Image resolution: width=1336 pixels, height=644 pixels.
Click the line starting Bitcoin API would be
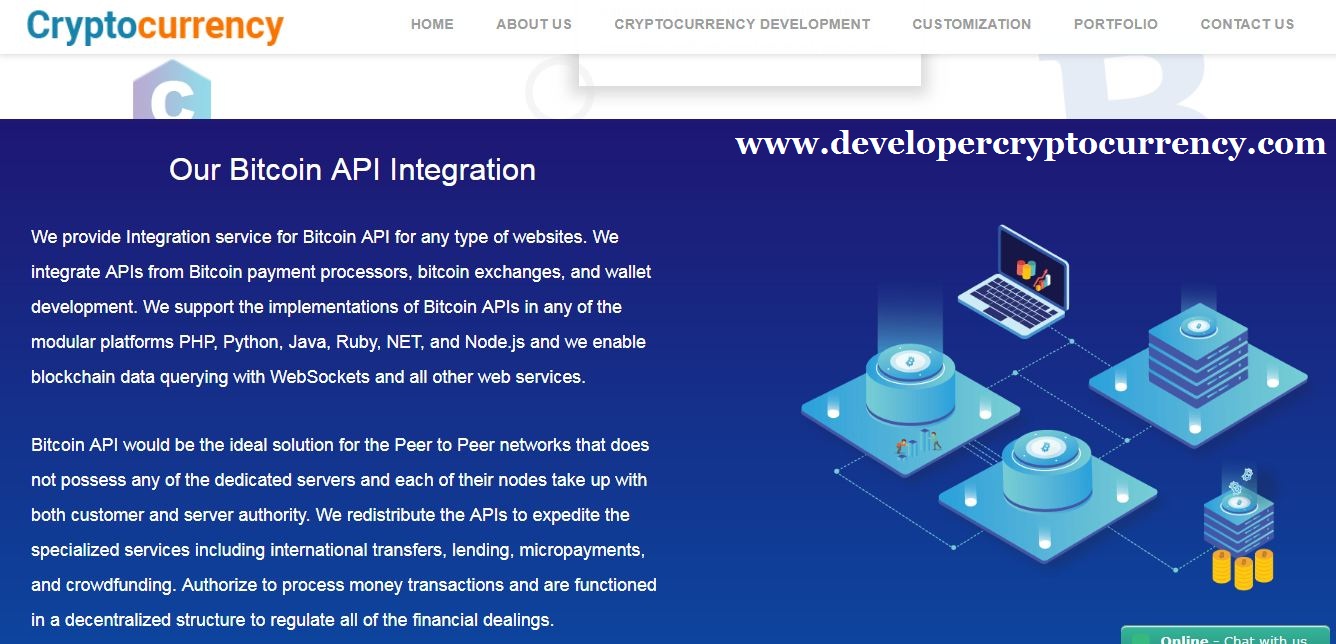pos(340,445)
